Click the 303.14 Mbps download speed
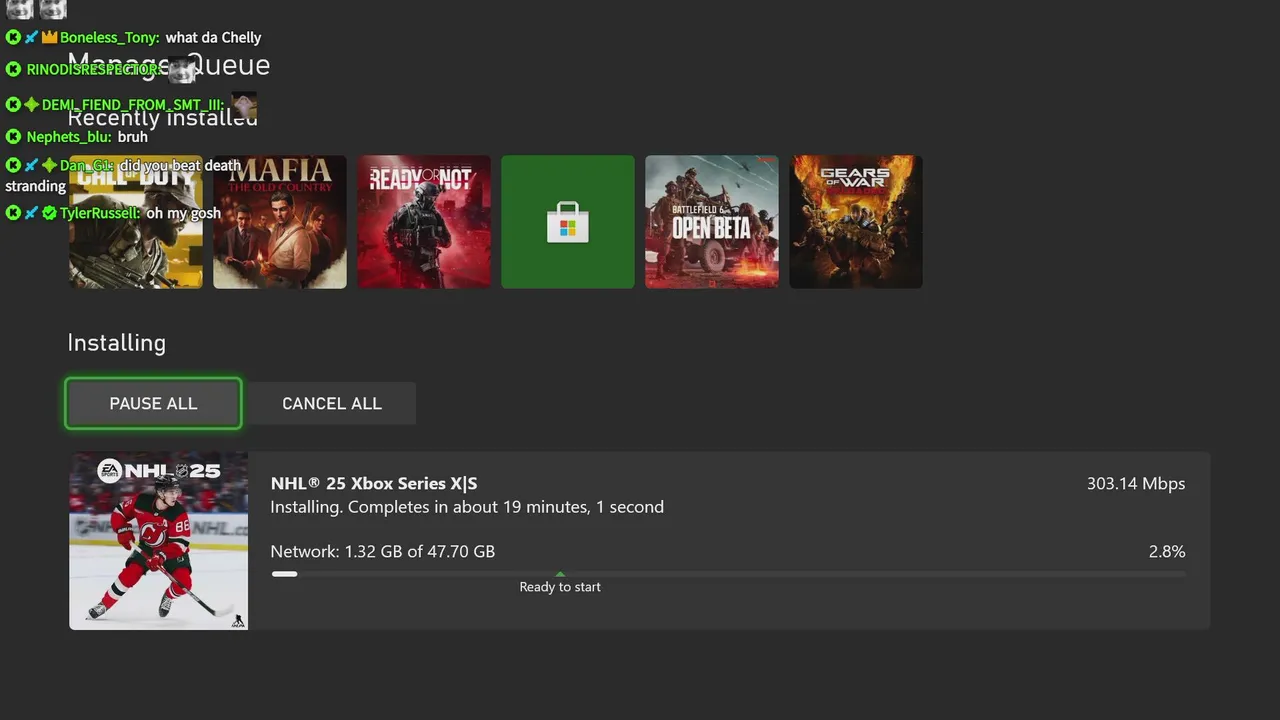The image size is (1280, 720). point(1136,483)
